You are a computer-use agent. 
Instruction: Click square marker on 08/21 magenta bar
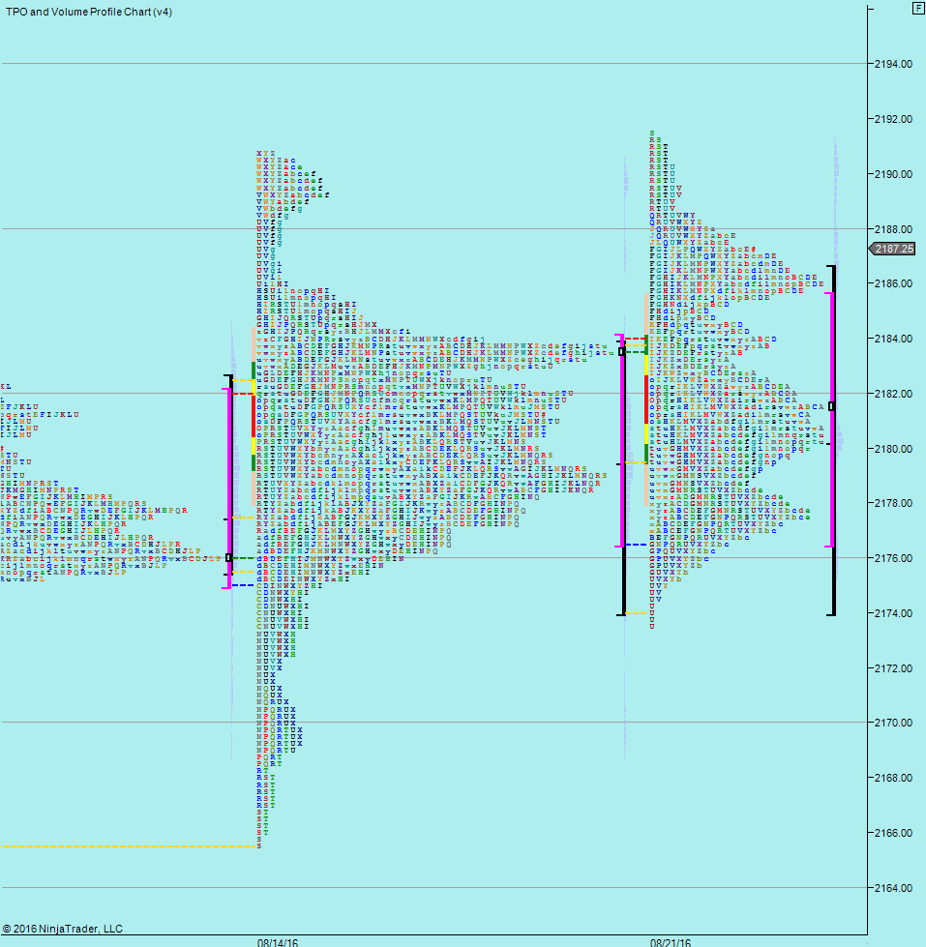621,352
